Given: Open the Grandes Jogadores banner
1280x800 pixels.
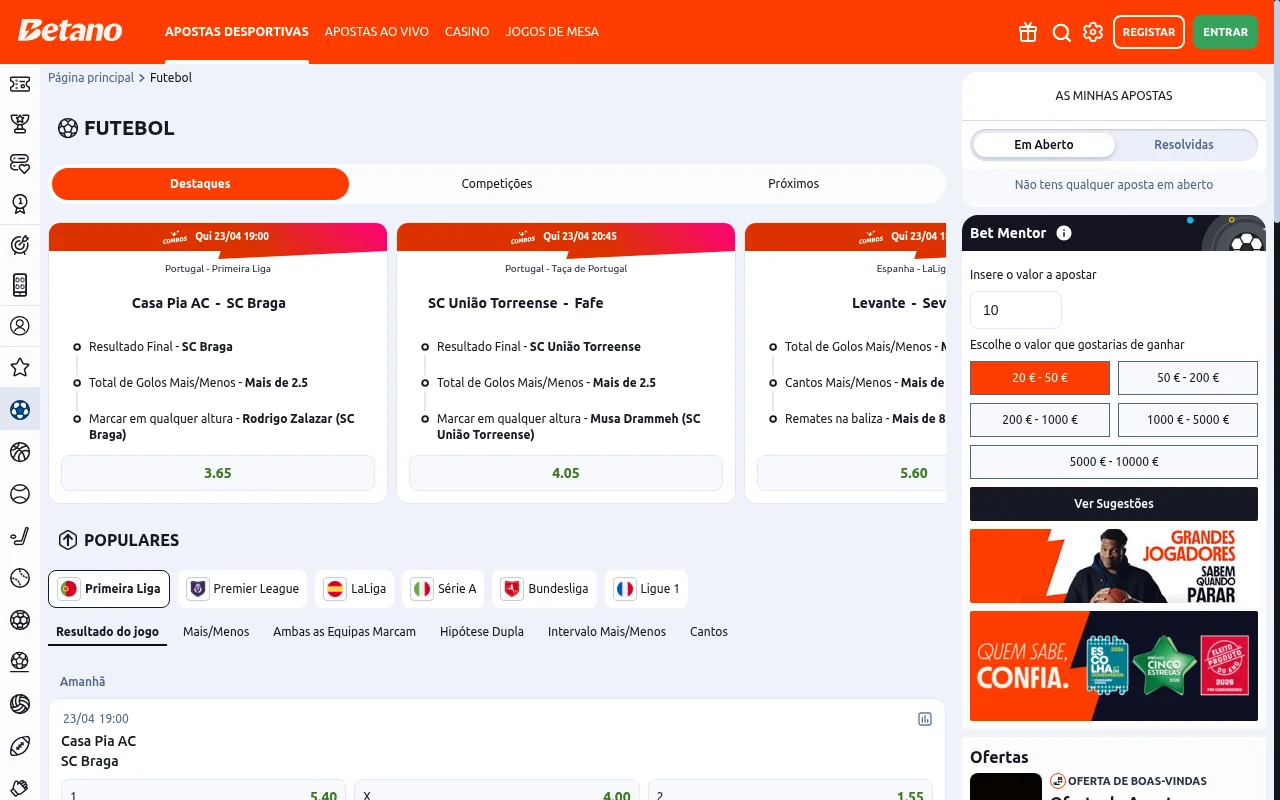Looking at the screenshot, I should click(1114, 566).
